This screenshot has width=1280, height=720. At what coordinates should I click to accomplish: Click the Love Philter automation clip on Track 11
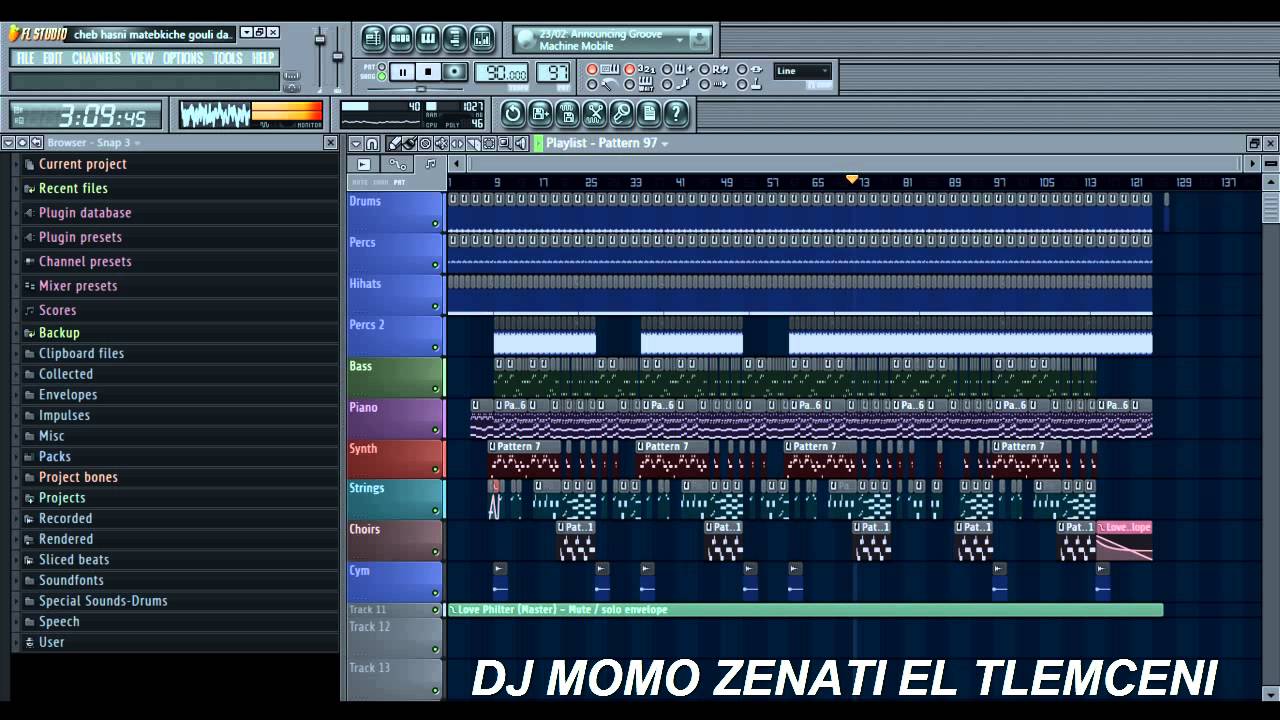[805, 610]
